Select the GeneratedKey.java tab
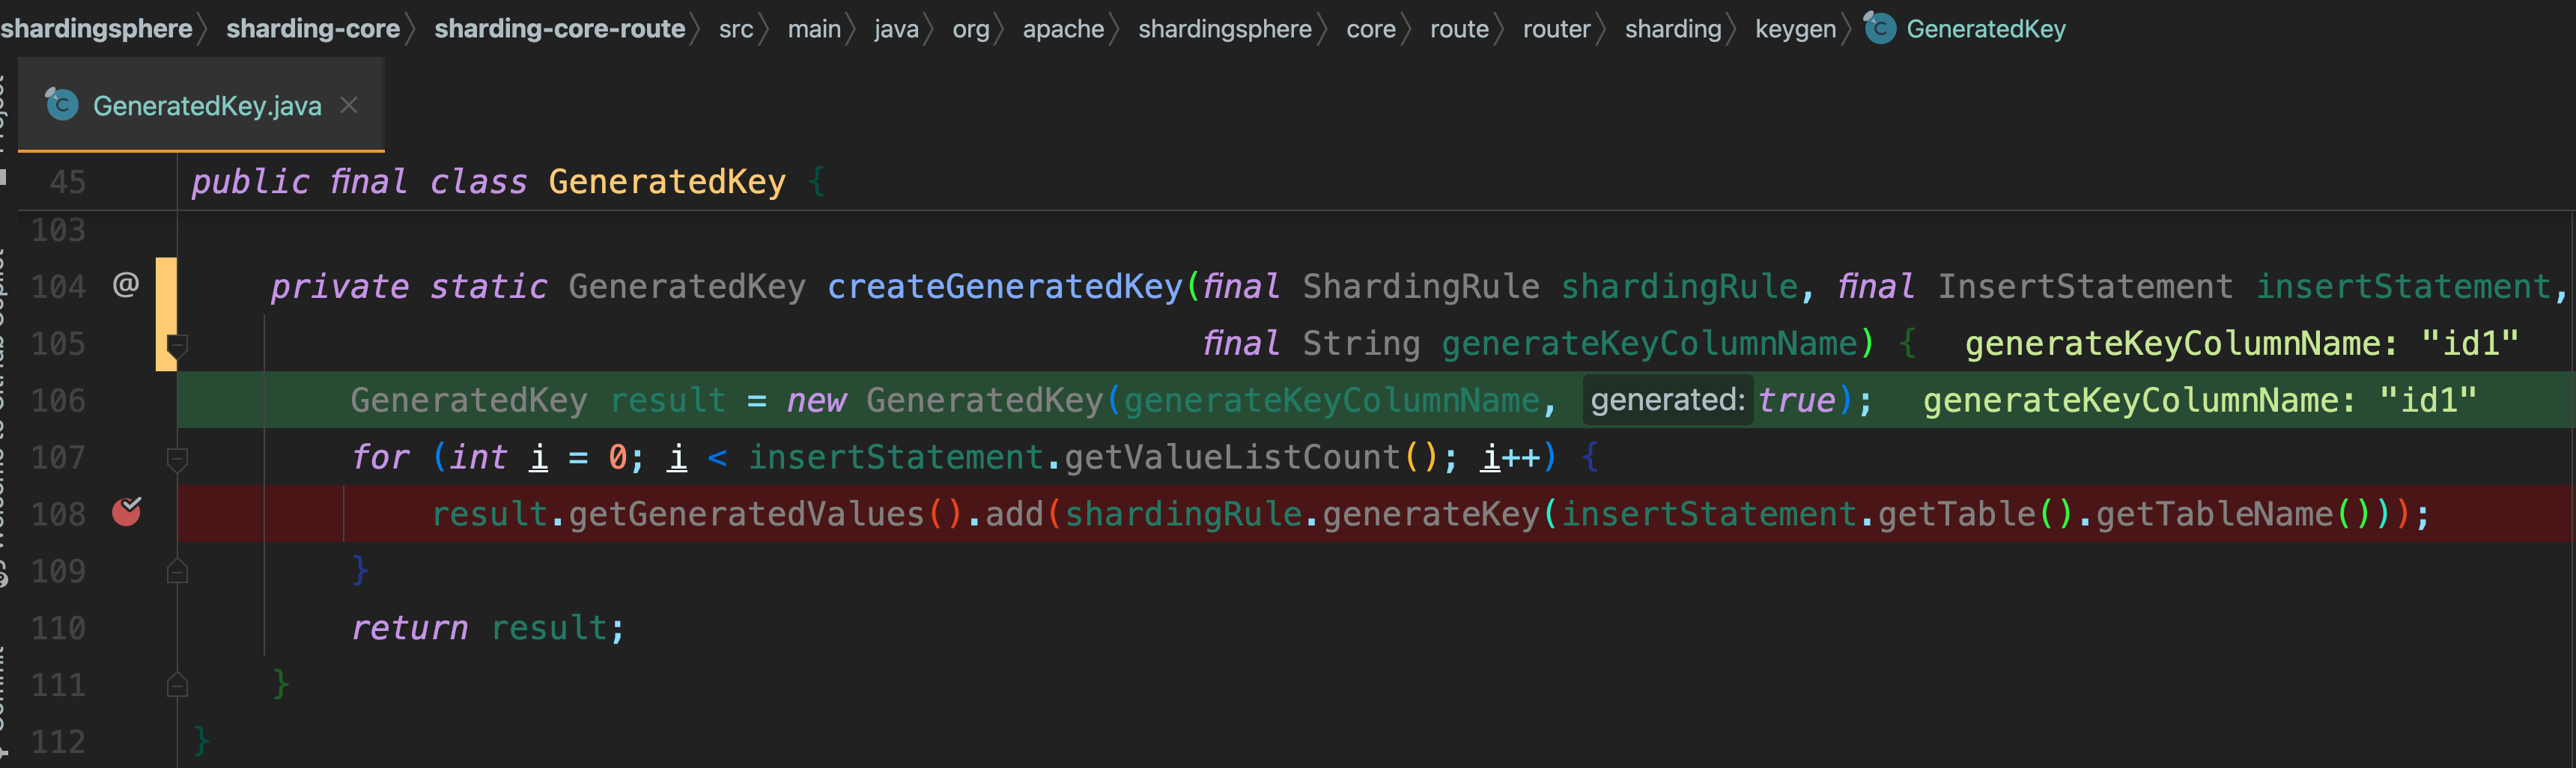 click(206, 105)
